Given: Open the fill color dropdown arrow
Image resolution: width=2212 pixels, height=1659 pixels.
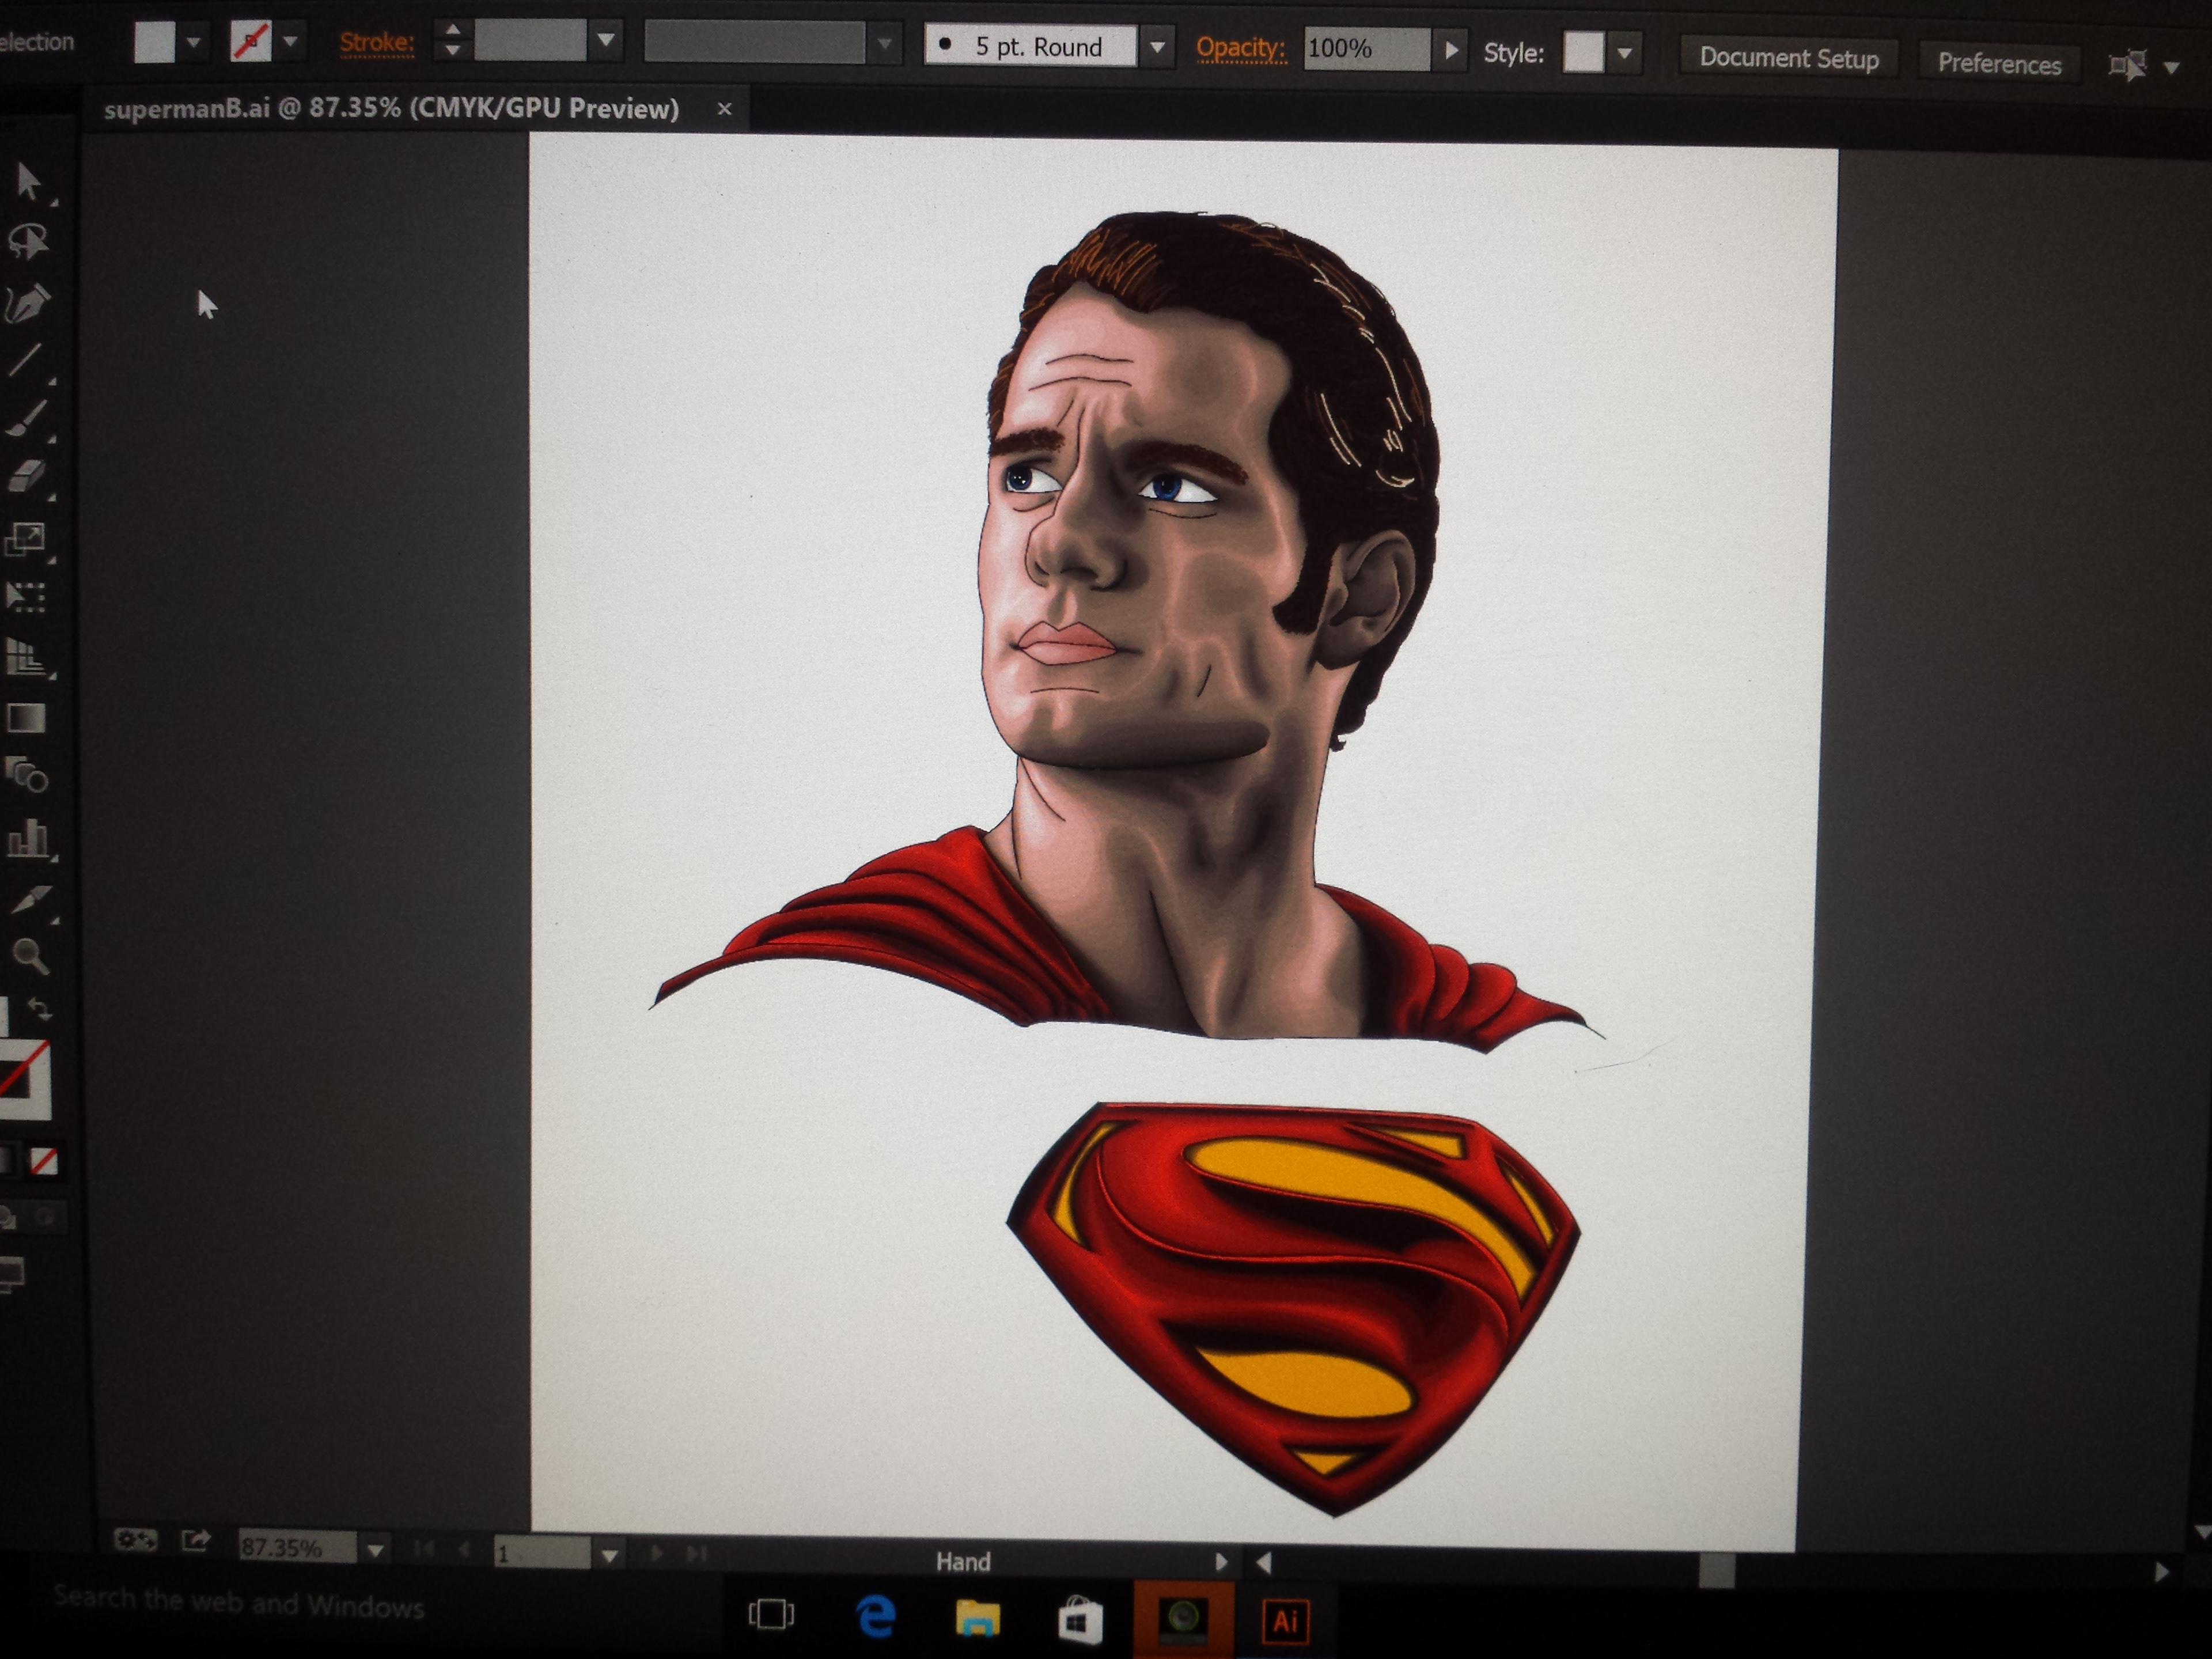Looking at the screenshot, I should [194, 42].
